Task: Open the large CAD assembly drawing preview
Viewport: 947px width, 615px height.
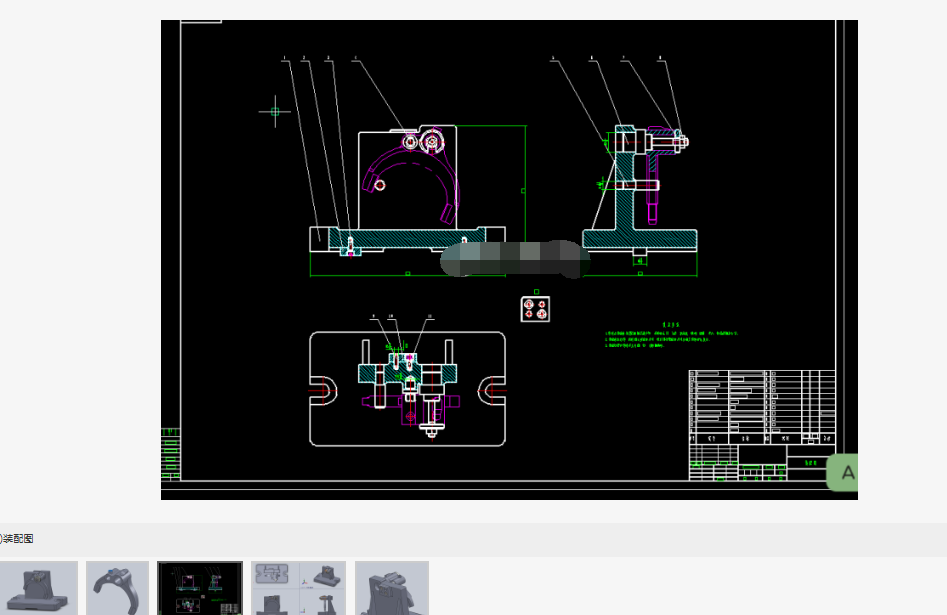Action: tap(509, 260)
